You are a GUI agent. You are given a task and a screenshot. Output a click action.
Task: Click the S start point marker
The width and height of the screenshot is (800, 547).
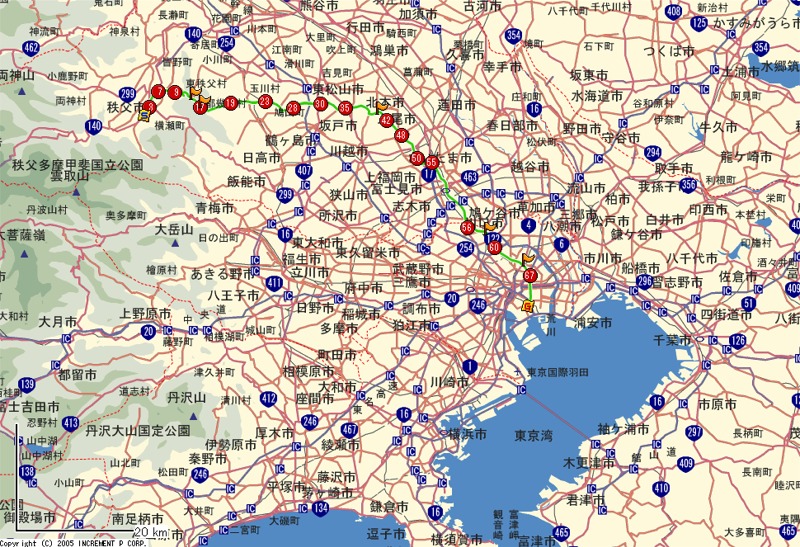coord(145,115)
